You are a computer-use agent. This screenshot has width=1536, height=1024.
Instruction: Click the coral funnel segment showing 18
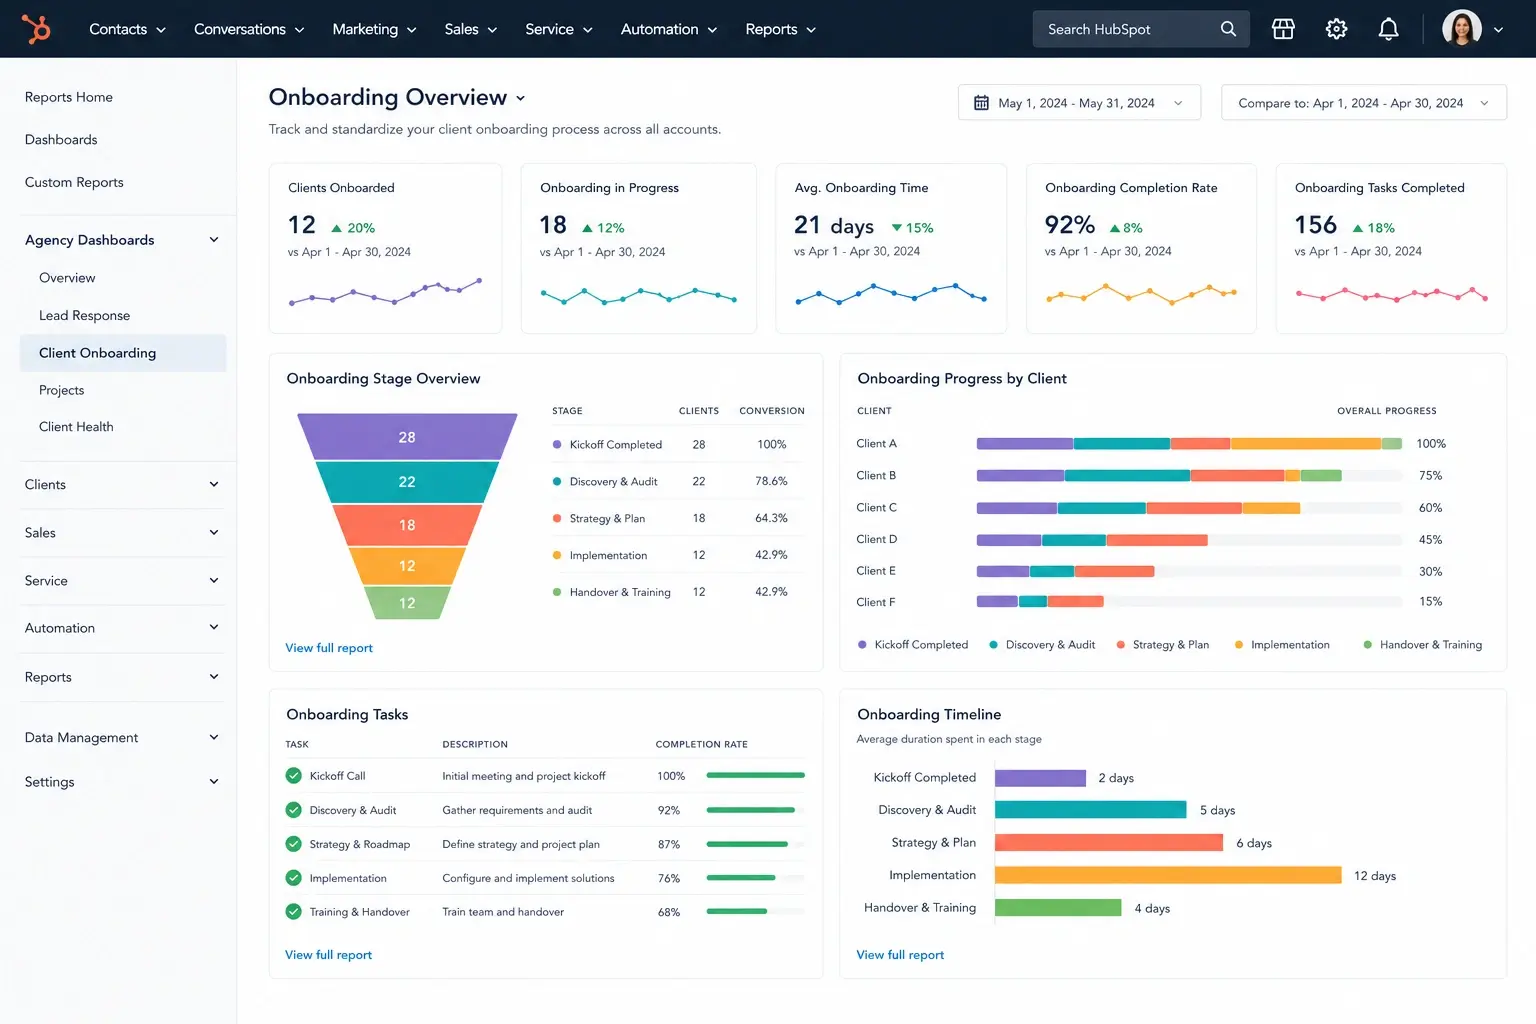click(407, 525)
